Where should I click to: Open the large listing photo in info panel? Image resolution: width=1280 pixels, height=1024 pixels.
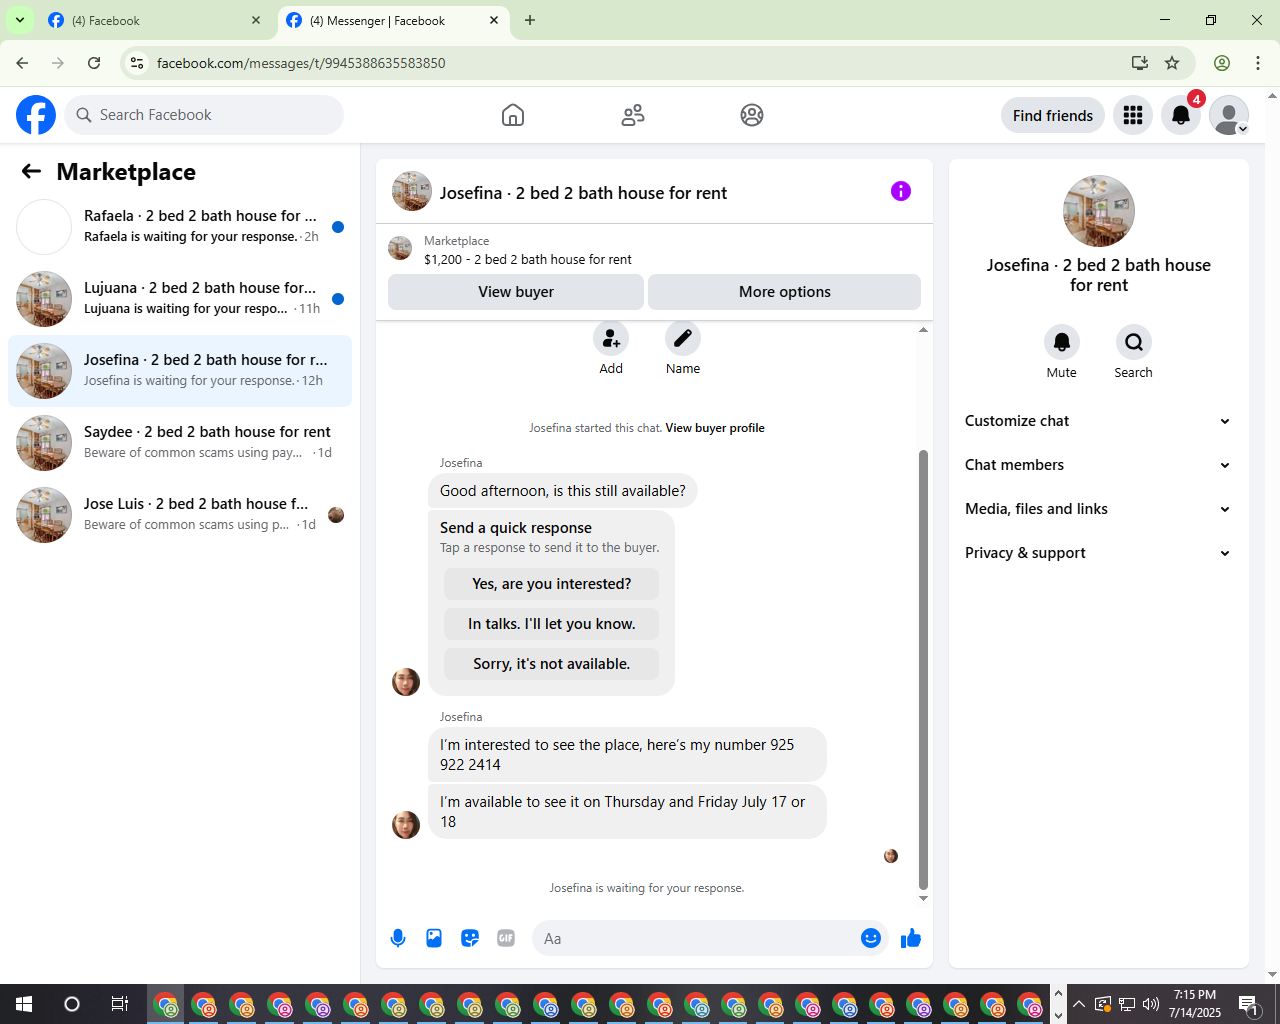point(1099,211)
